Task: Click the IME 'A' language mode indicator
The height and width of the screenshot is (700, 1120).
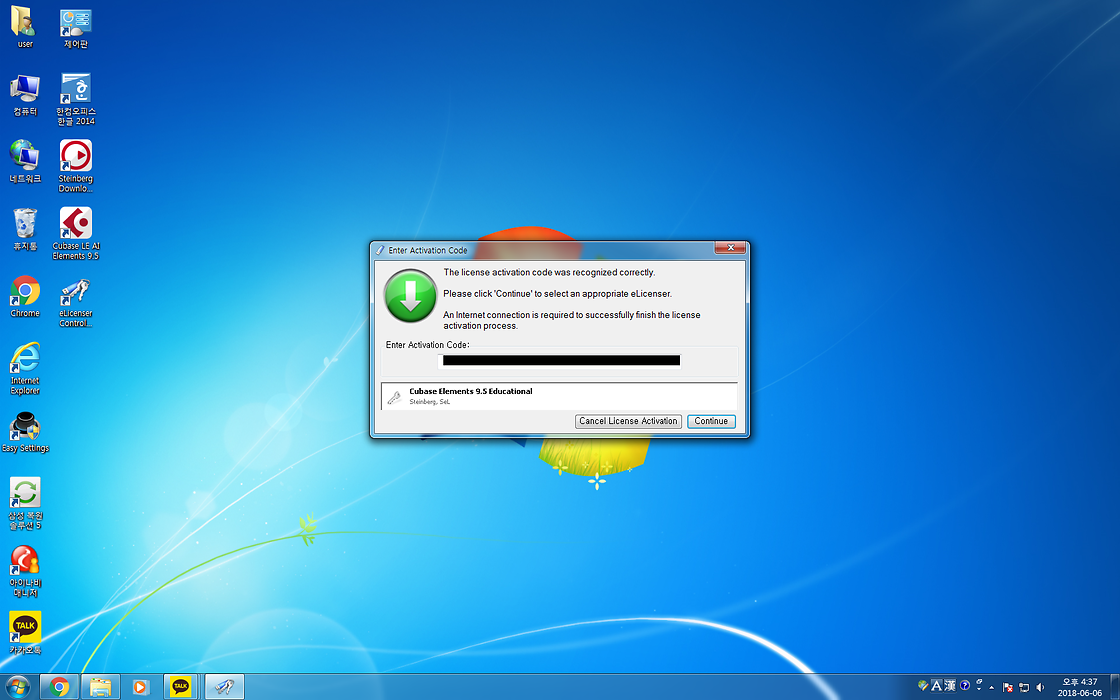Action: coord(936,686)
